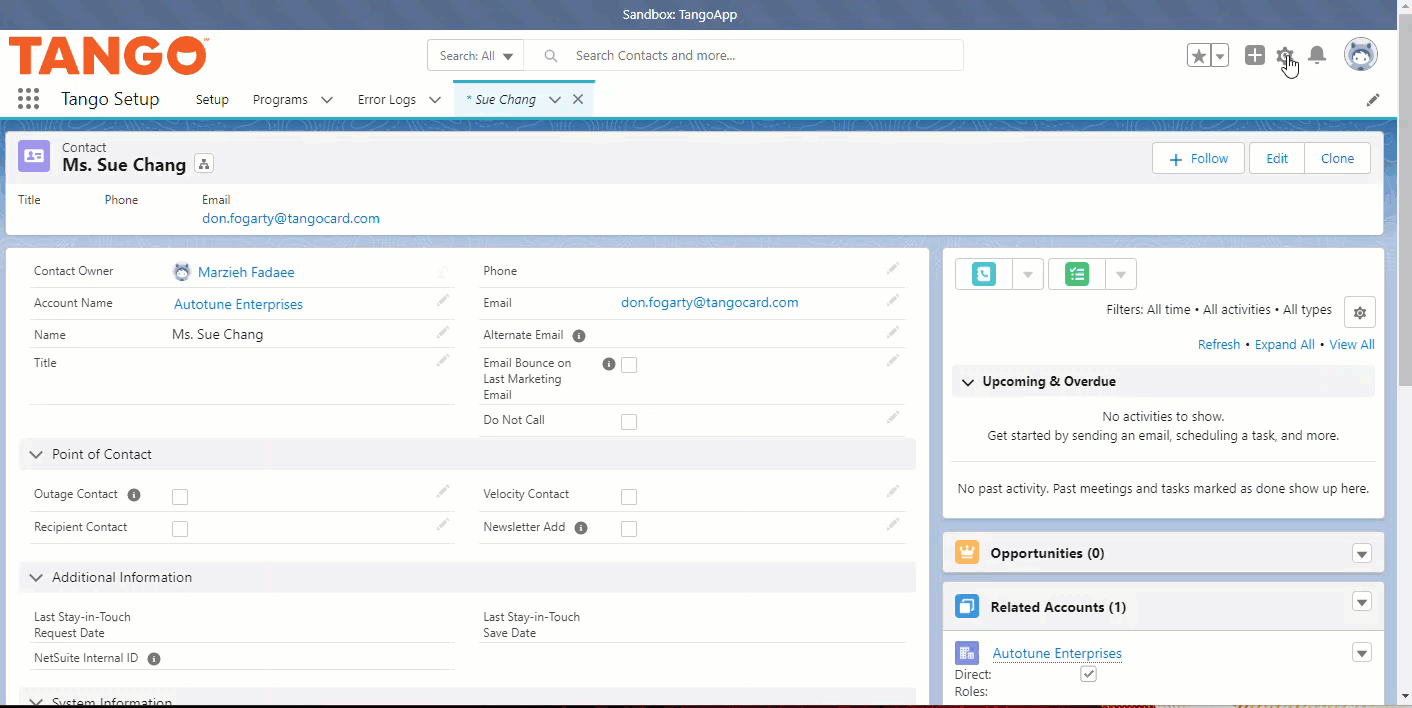
Task: Open the Programs nav tab
Action: pyautogui.click(x=280, y=100)
